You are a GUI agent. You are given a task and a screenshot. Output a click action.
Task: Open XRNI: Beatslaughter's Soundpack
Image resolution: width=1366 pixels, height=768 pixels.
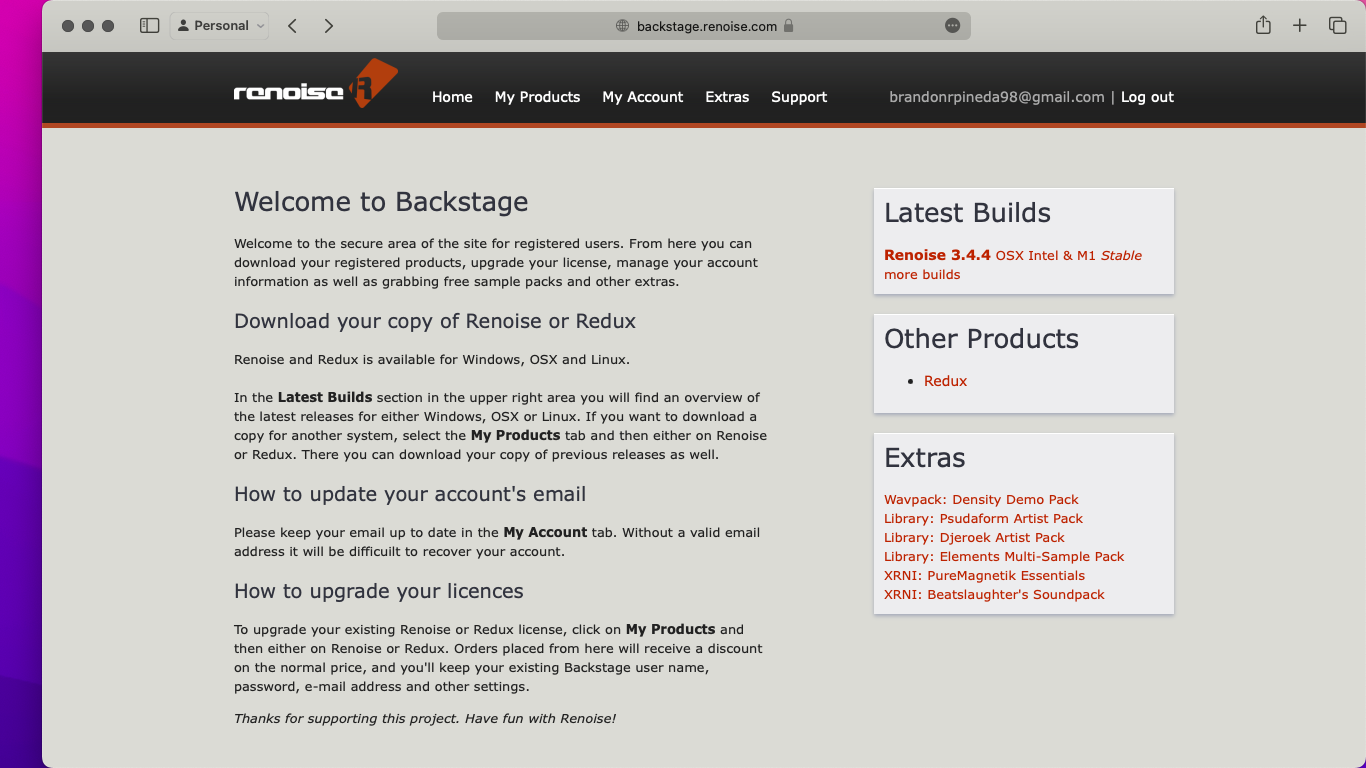pyautogui.click(x=994, y=594)
